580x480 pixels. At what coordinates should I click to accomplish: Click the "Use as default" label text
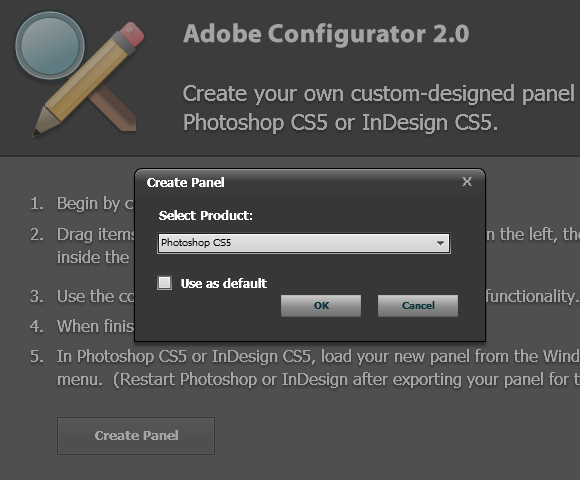[x=224, y=284]
